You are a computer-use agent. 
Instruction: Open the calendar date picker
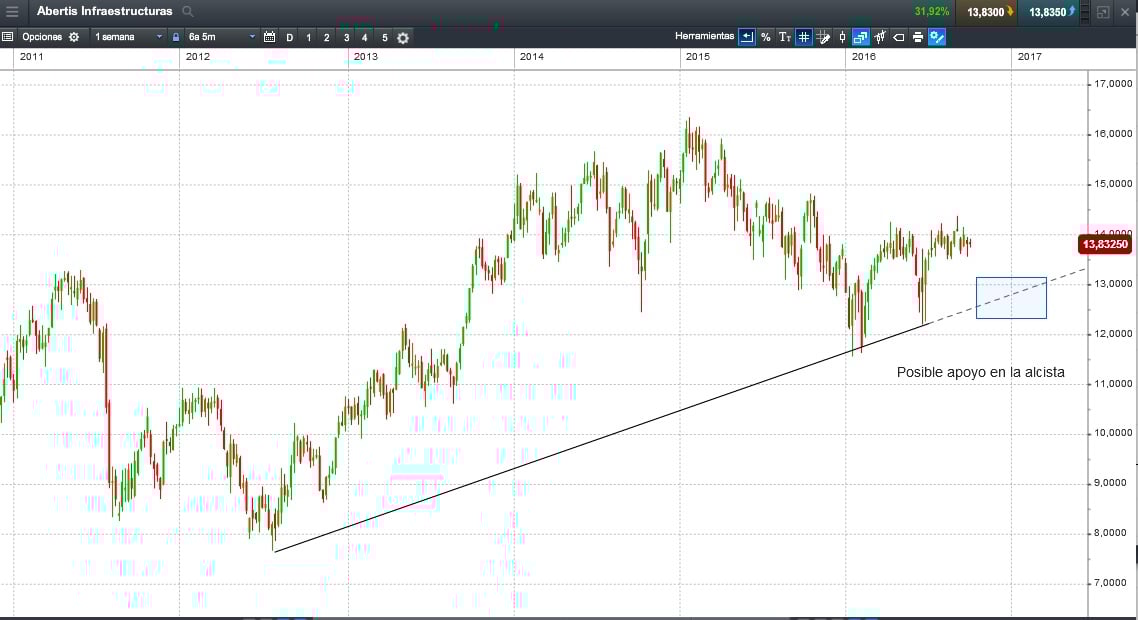tap(269, 37)
